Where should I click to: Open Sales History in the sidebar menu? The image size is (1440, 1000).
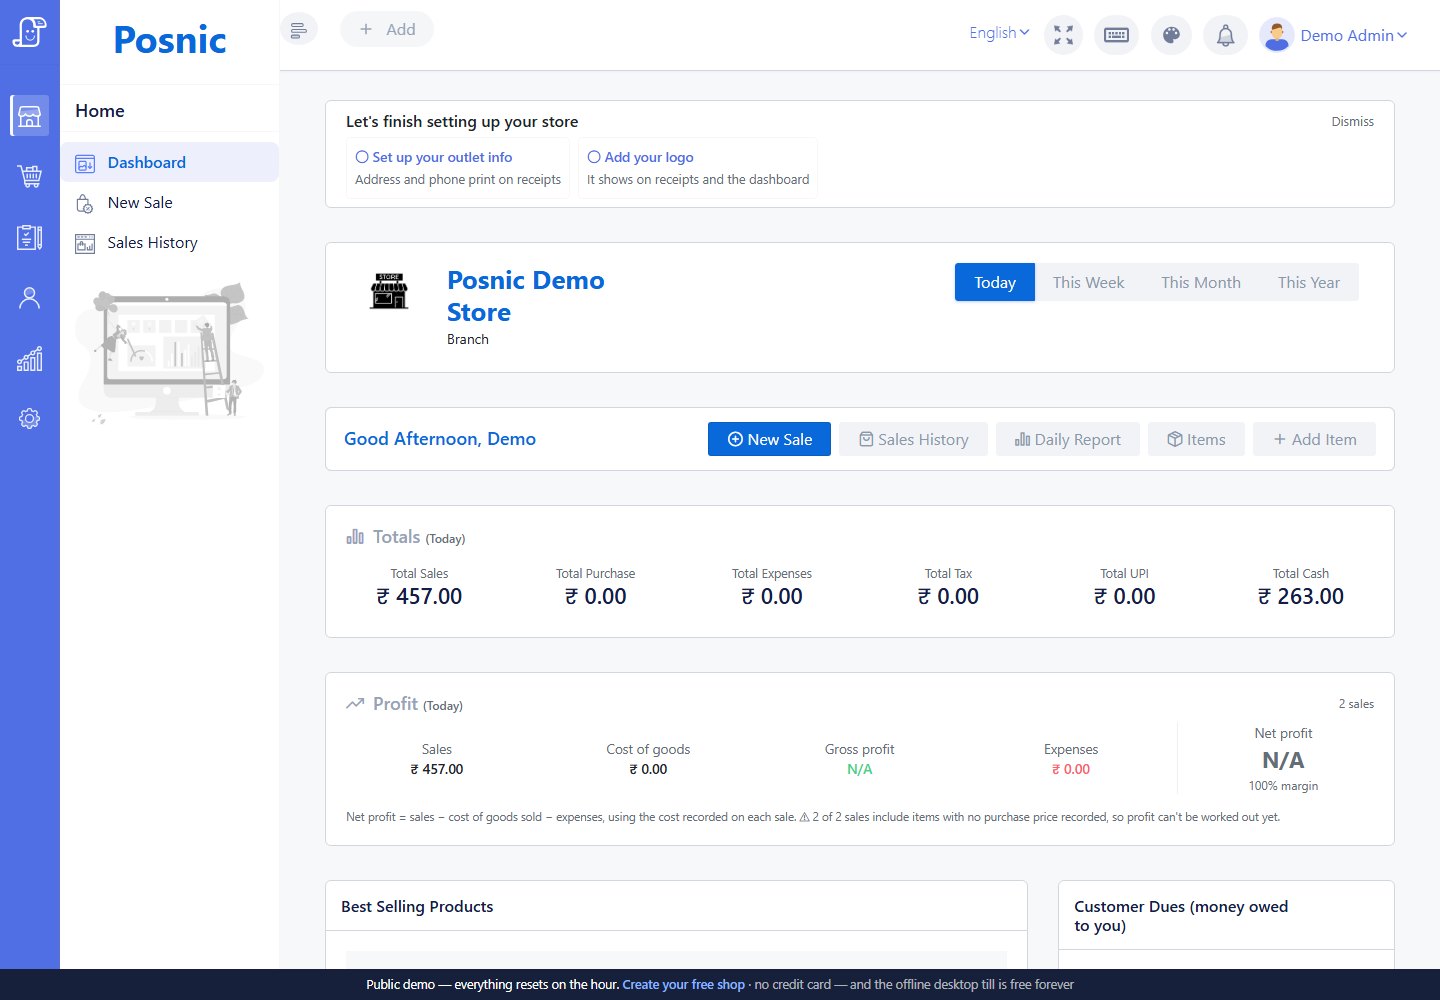tap(170, 243)
